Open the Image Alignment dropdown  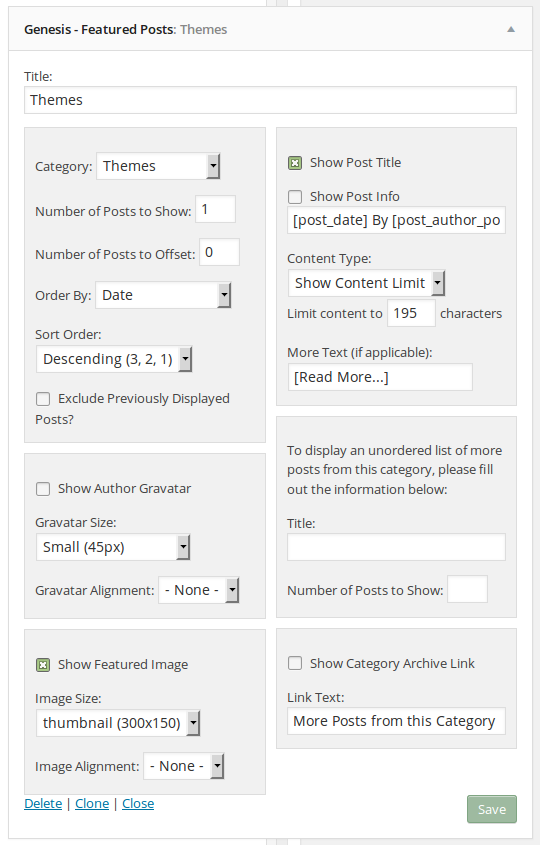(184, 766)
